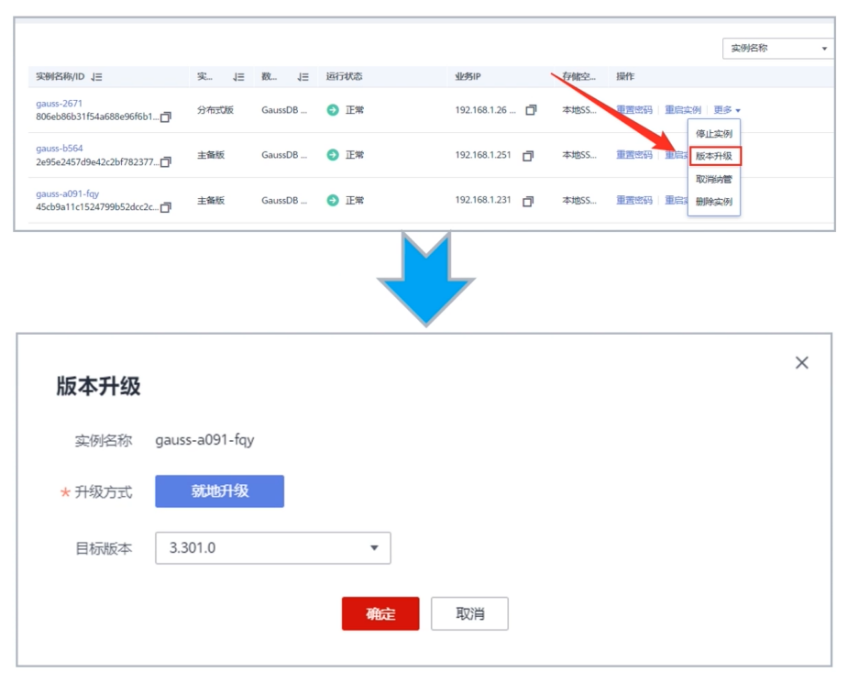844x679 pixels.
Task: Open instance gauss-a091-fqy link
Action: (67, 193)
